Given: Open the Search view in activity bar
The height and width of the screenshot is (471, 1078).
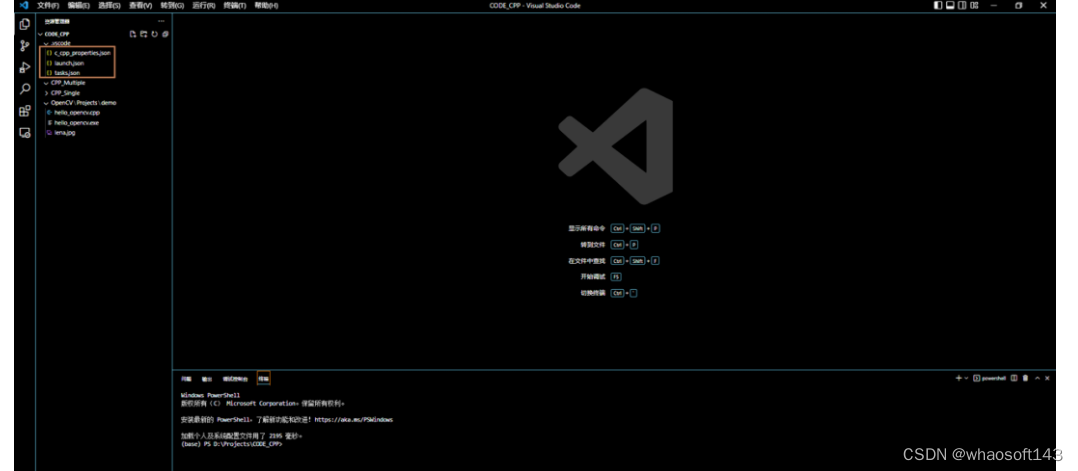Looking at the screenshot, I should coord(25,89).
